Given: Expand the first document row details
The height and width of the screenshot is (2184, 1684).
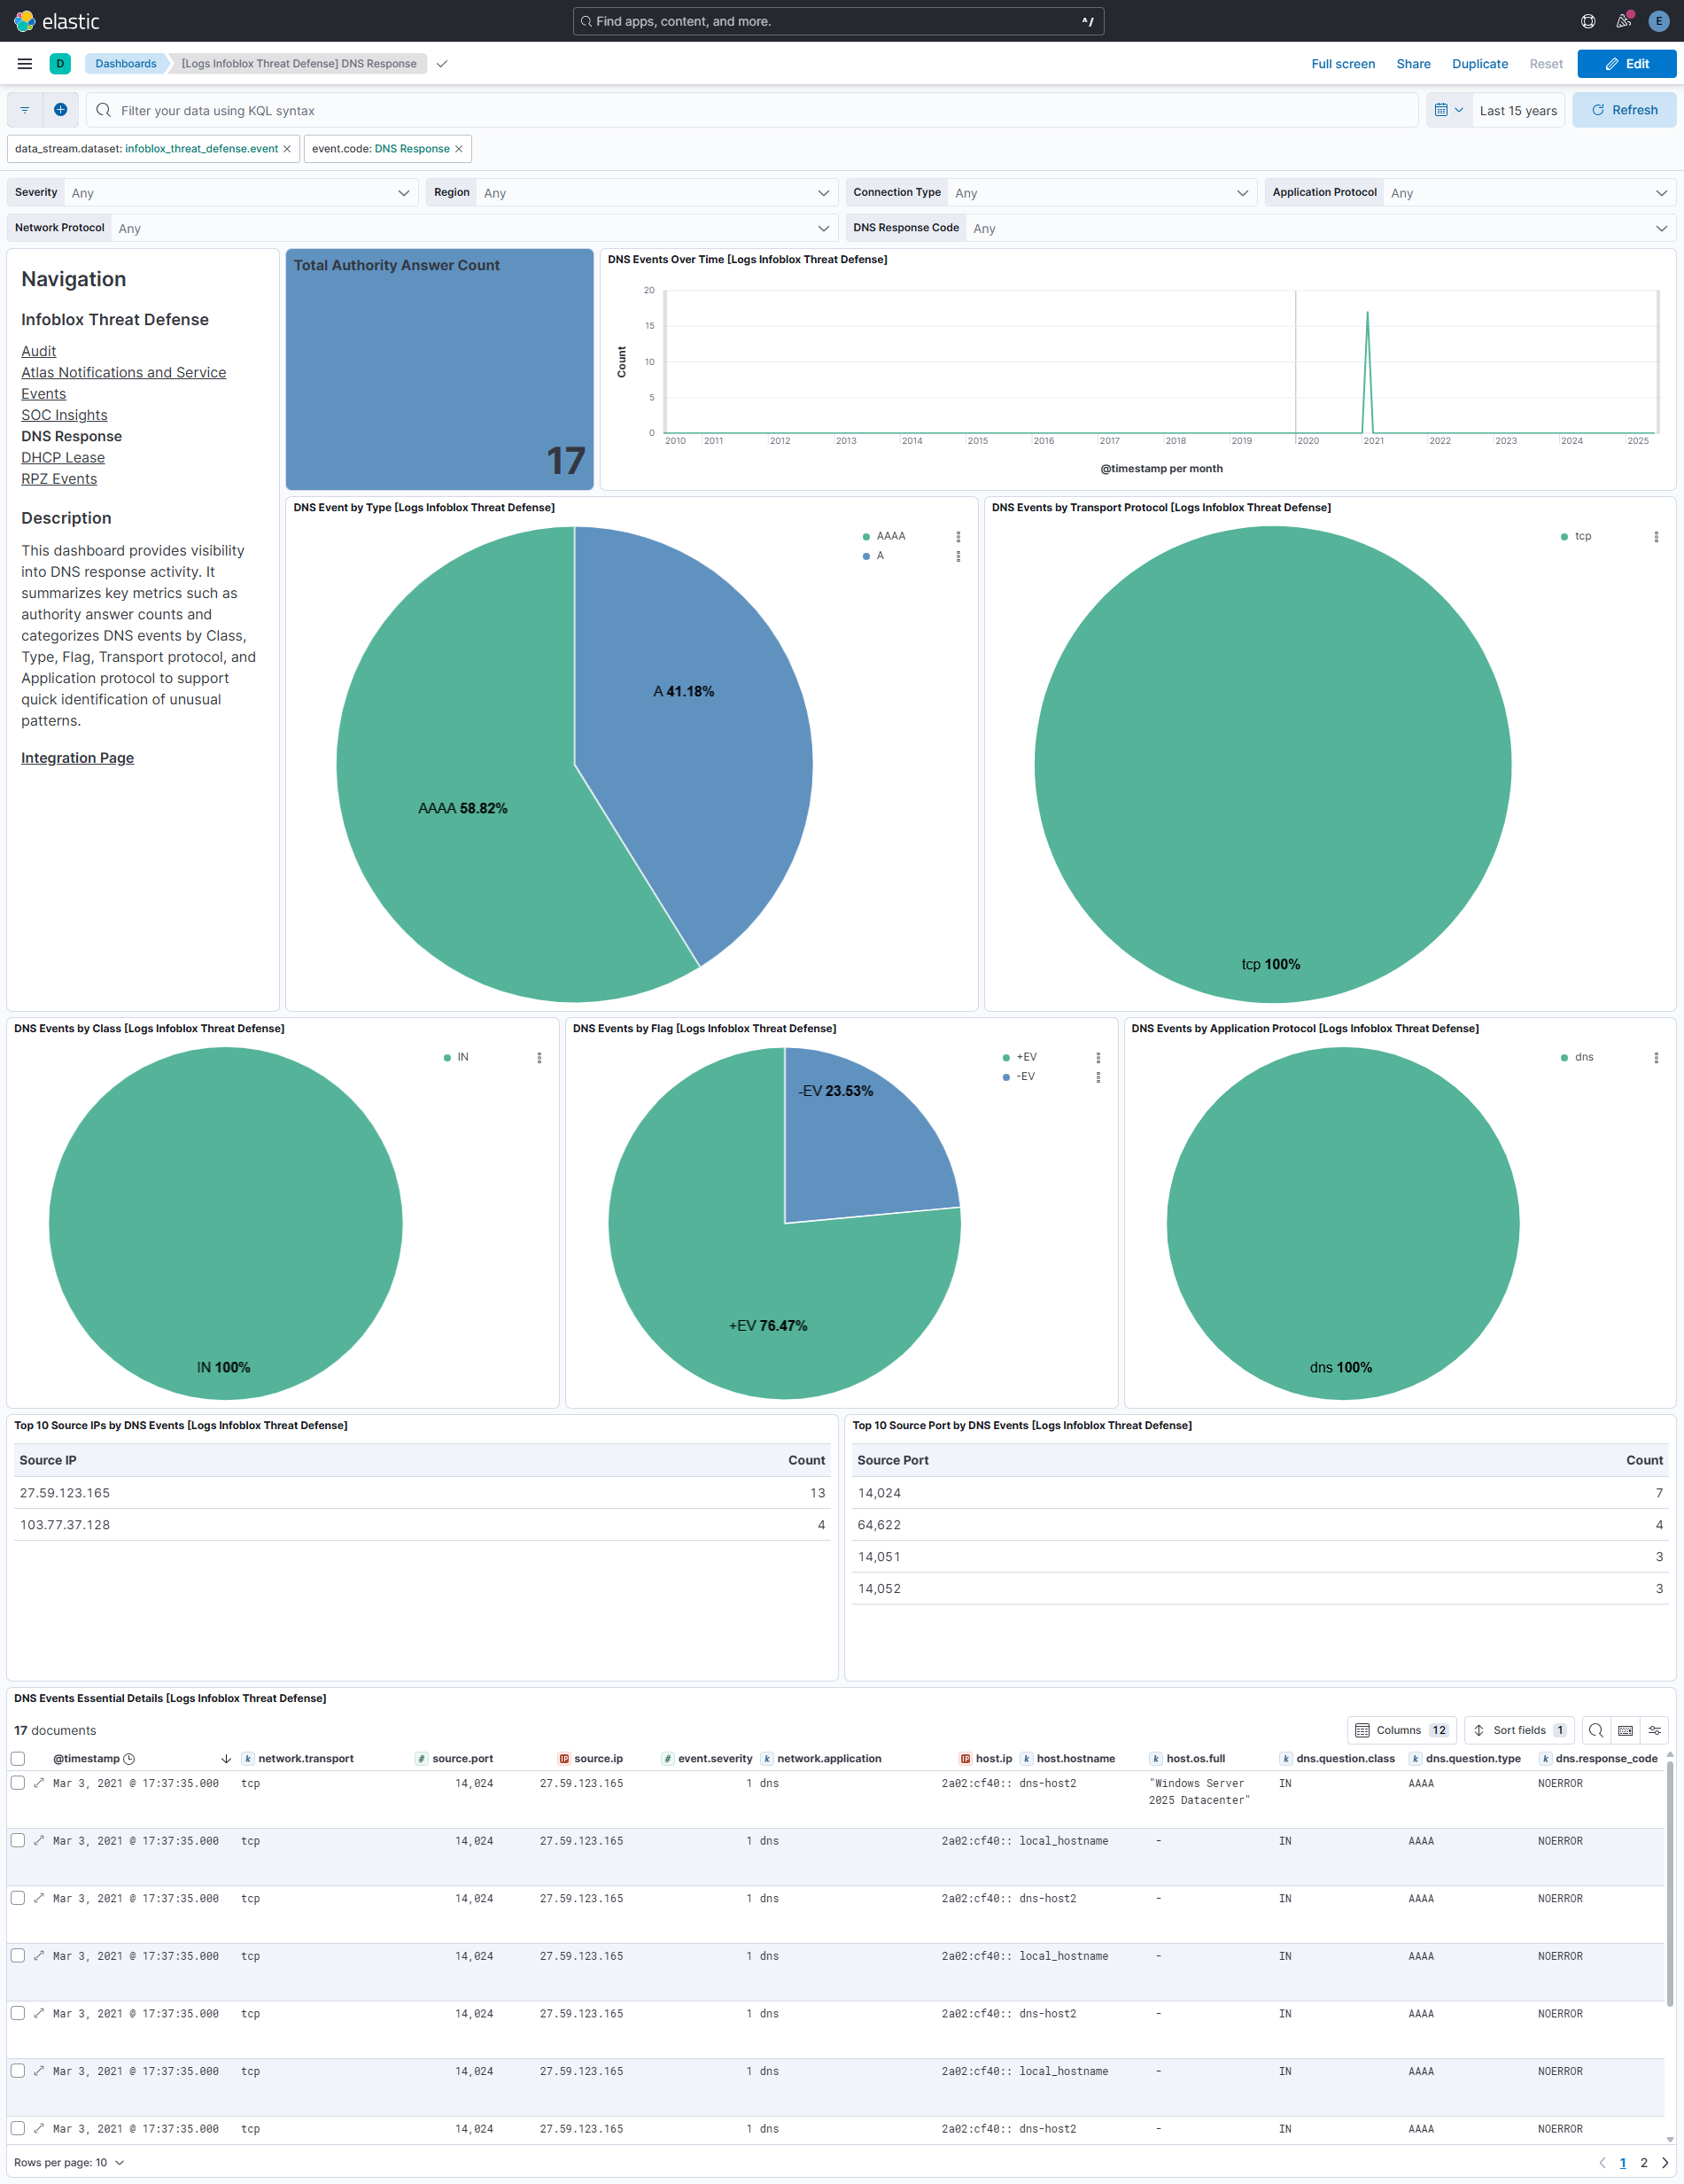Looking at the screenshot, I should (x=39, y=1783).
